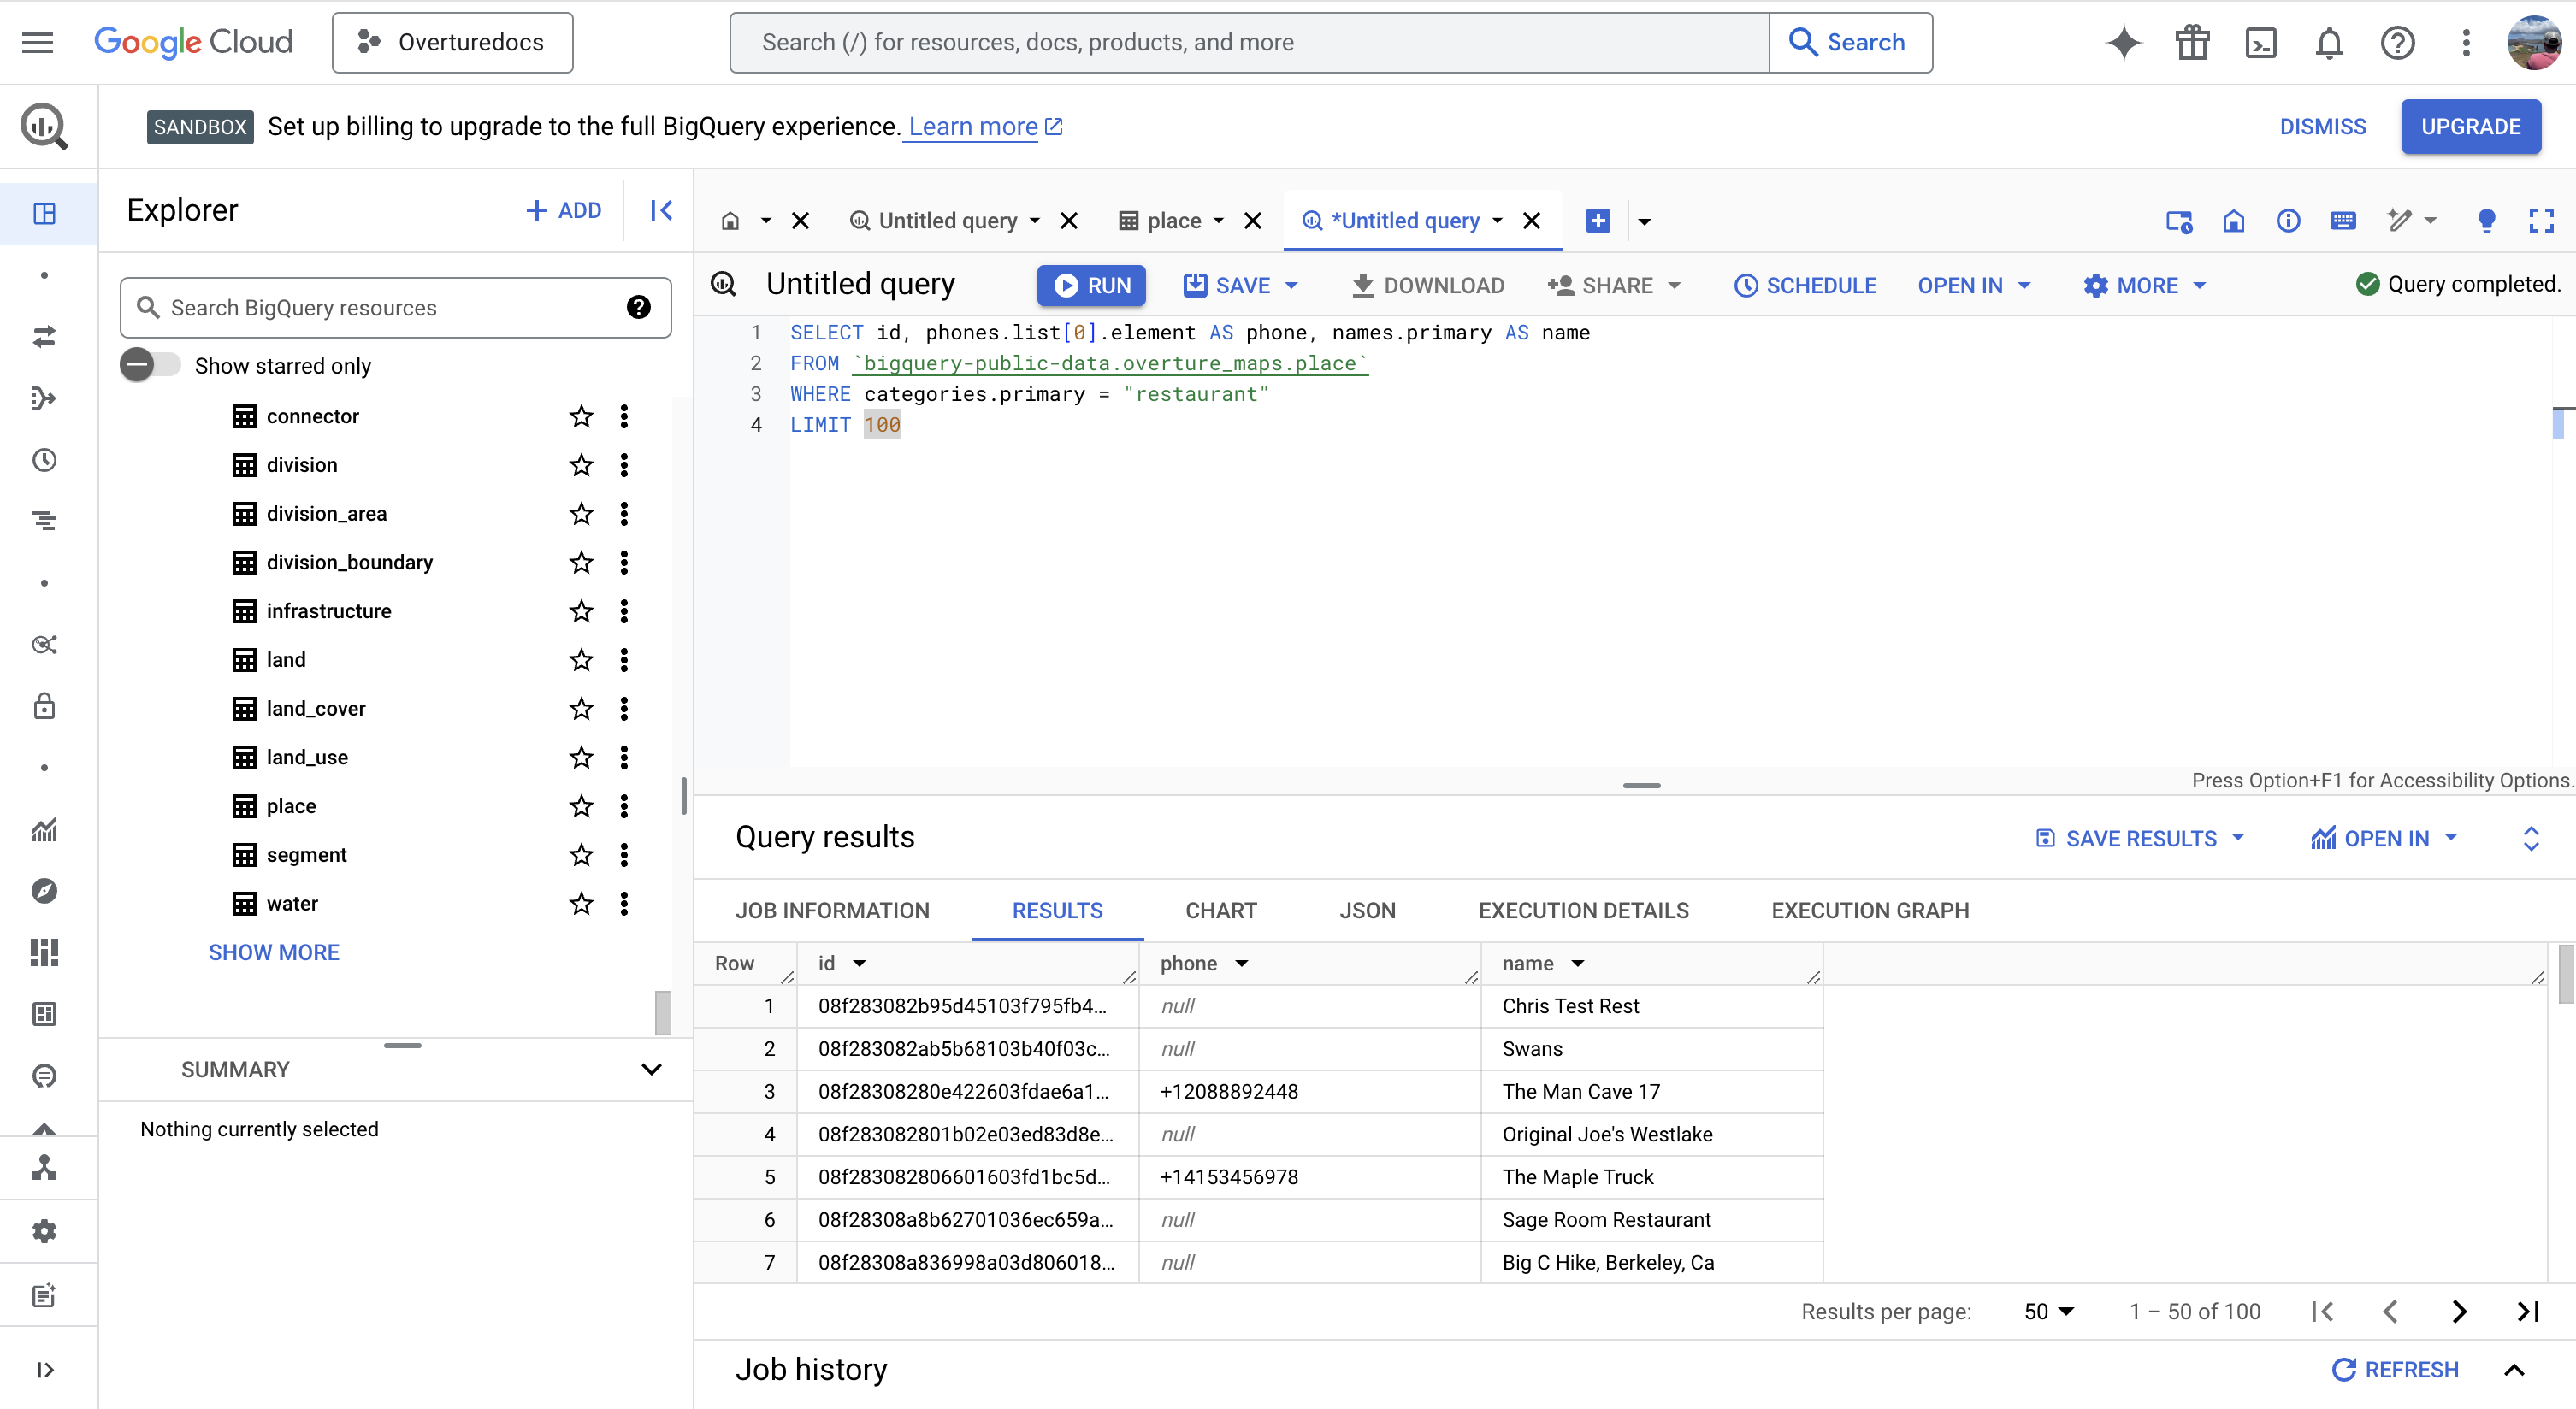
Task: Open the MORE settings dropdown
Action: tap(2145, 285)
